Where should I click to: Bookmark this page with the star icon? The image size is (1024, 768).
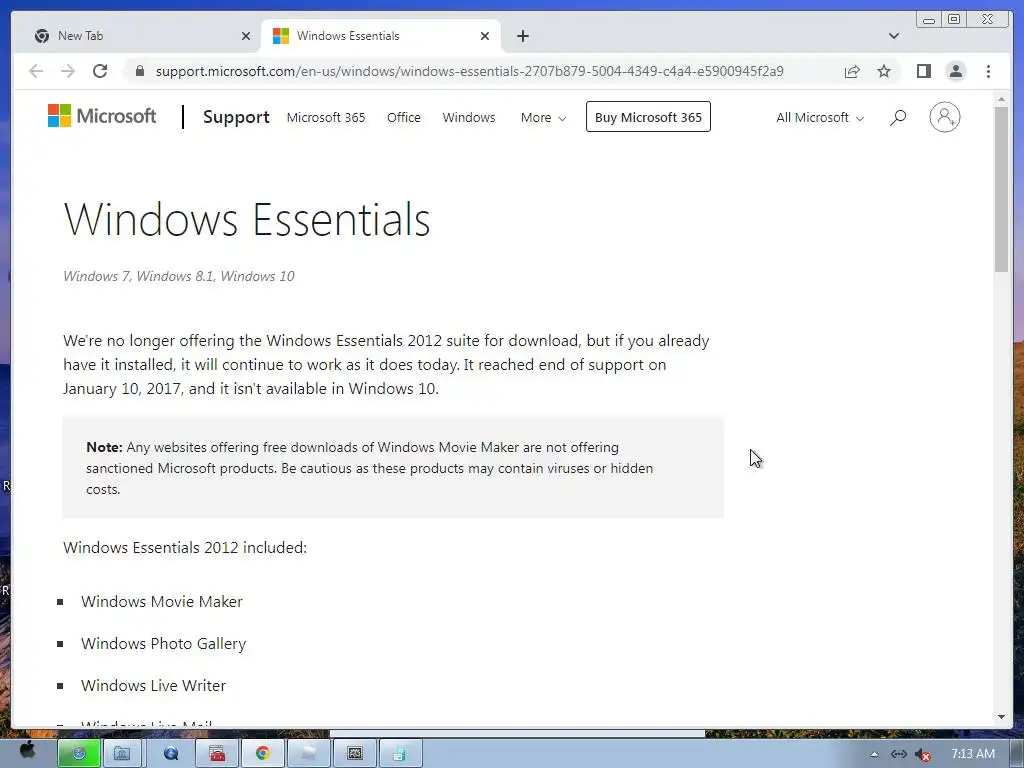click(884, 71)
